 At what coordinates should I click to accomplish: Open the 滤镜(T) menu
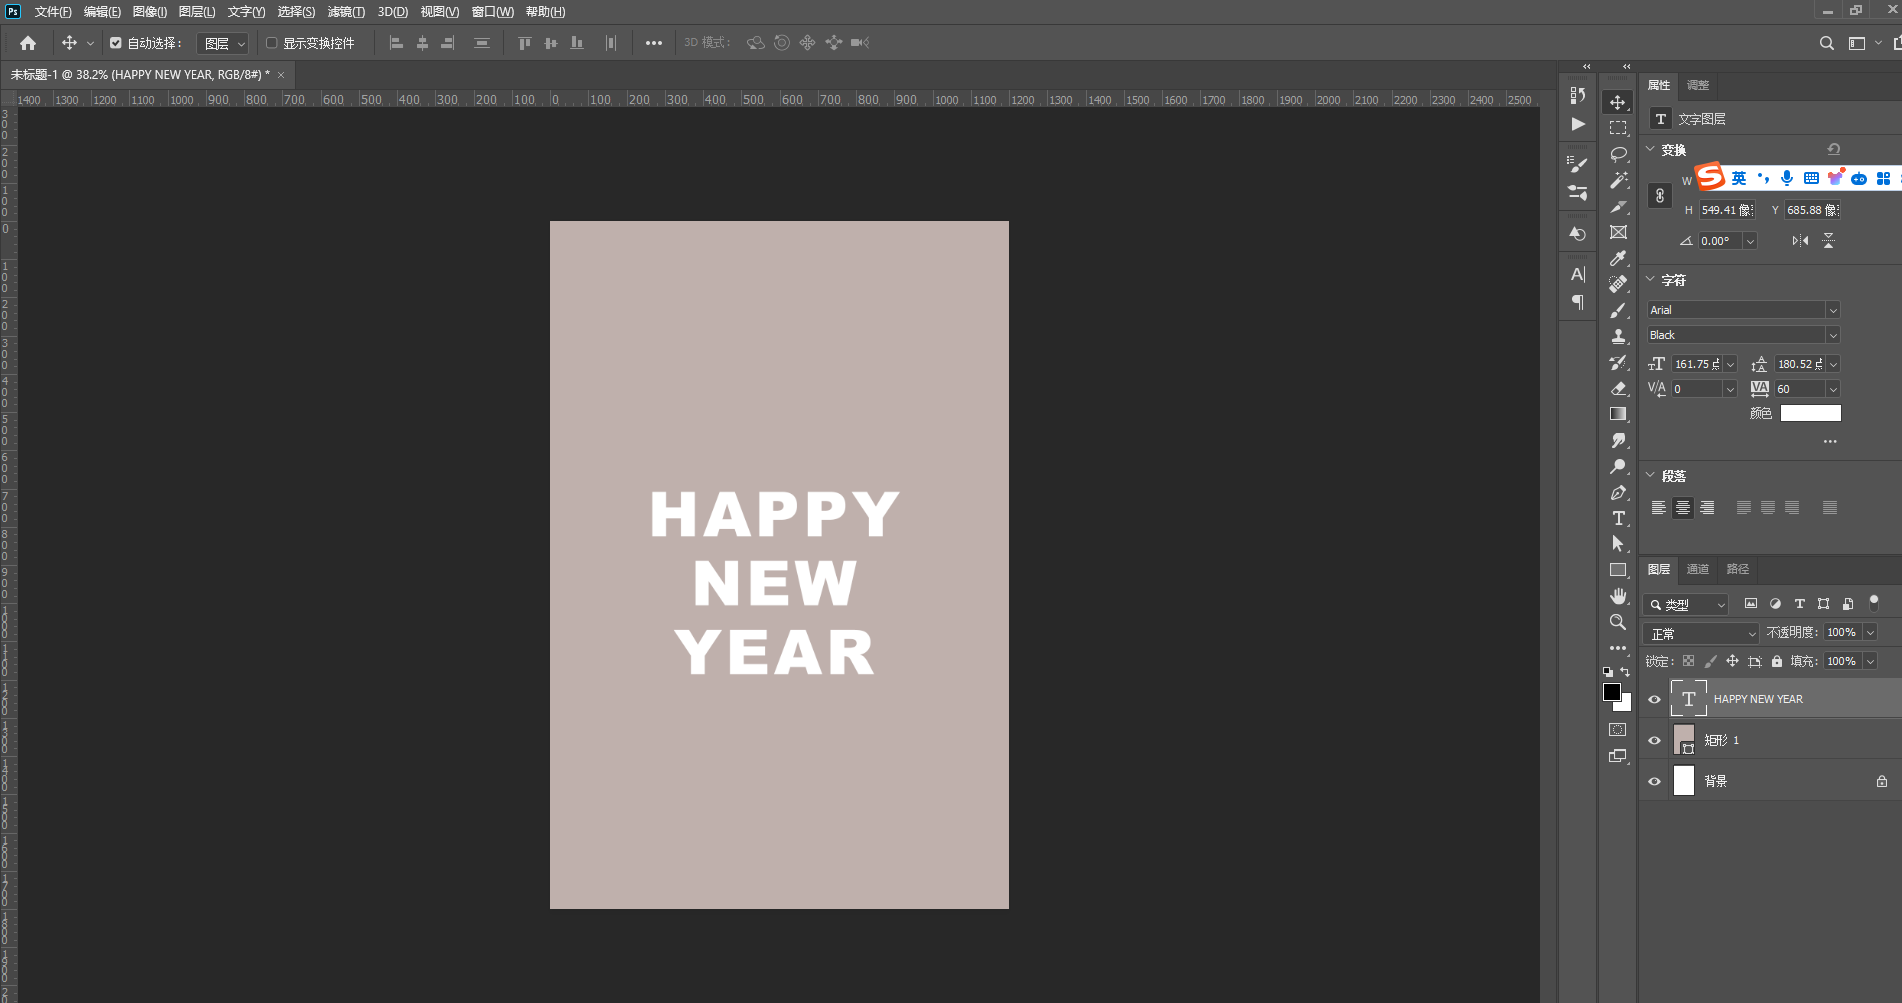pyautogui.click(x=346, y=12)
